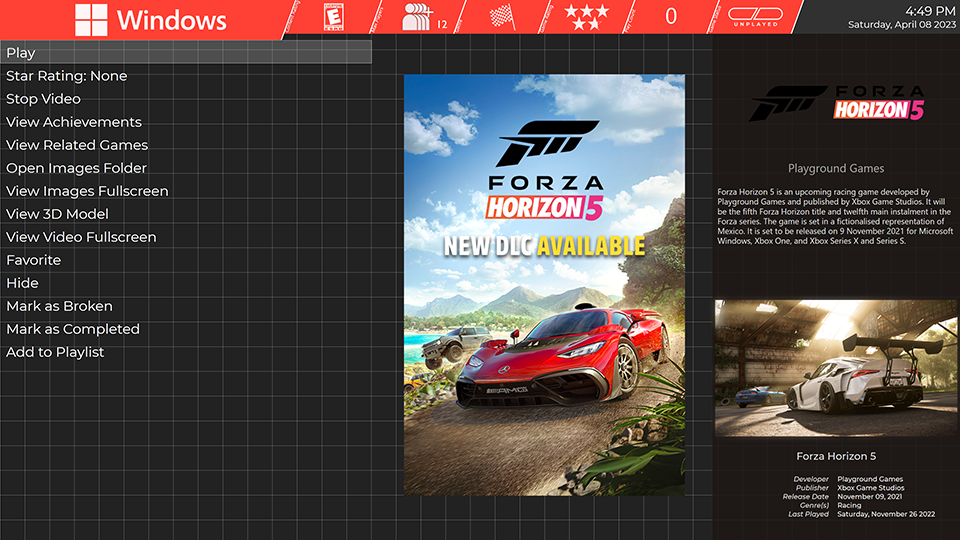Click the Developer value Playground Games
This screenshot has height=540, width=960.
pos(870,479)
